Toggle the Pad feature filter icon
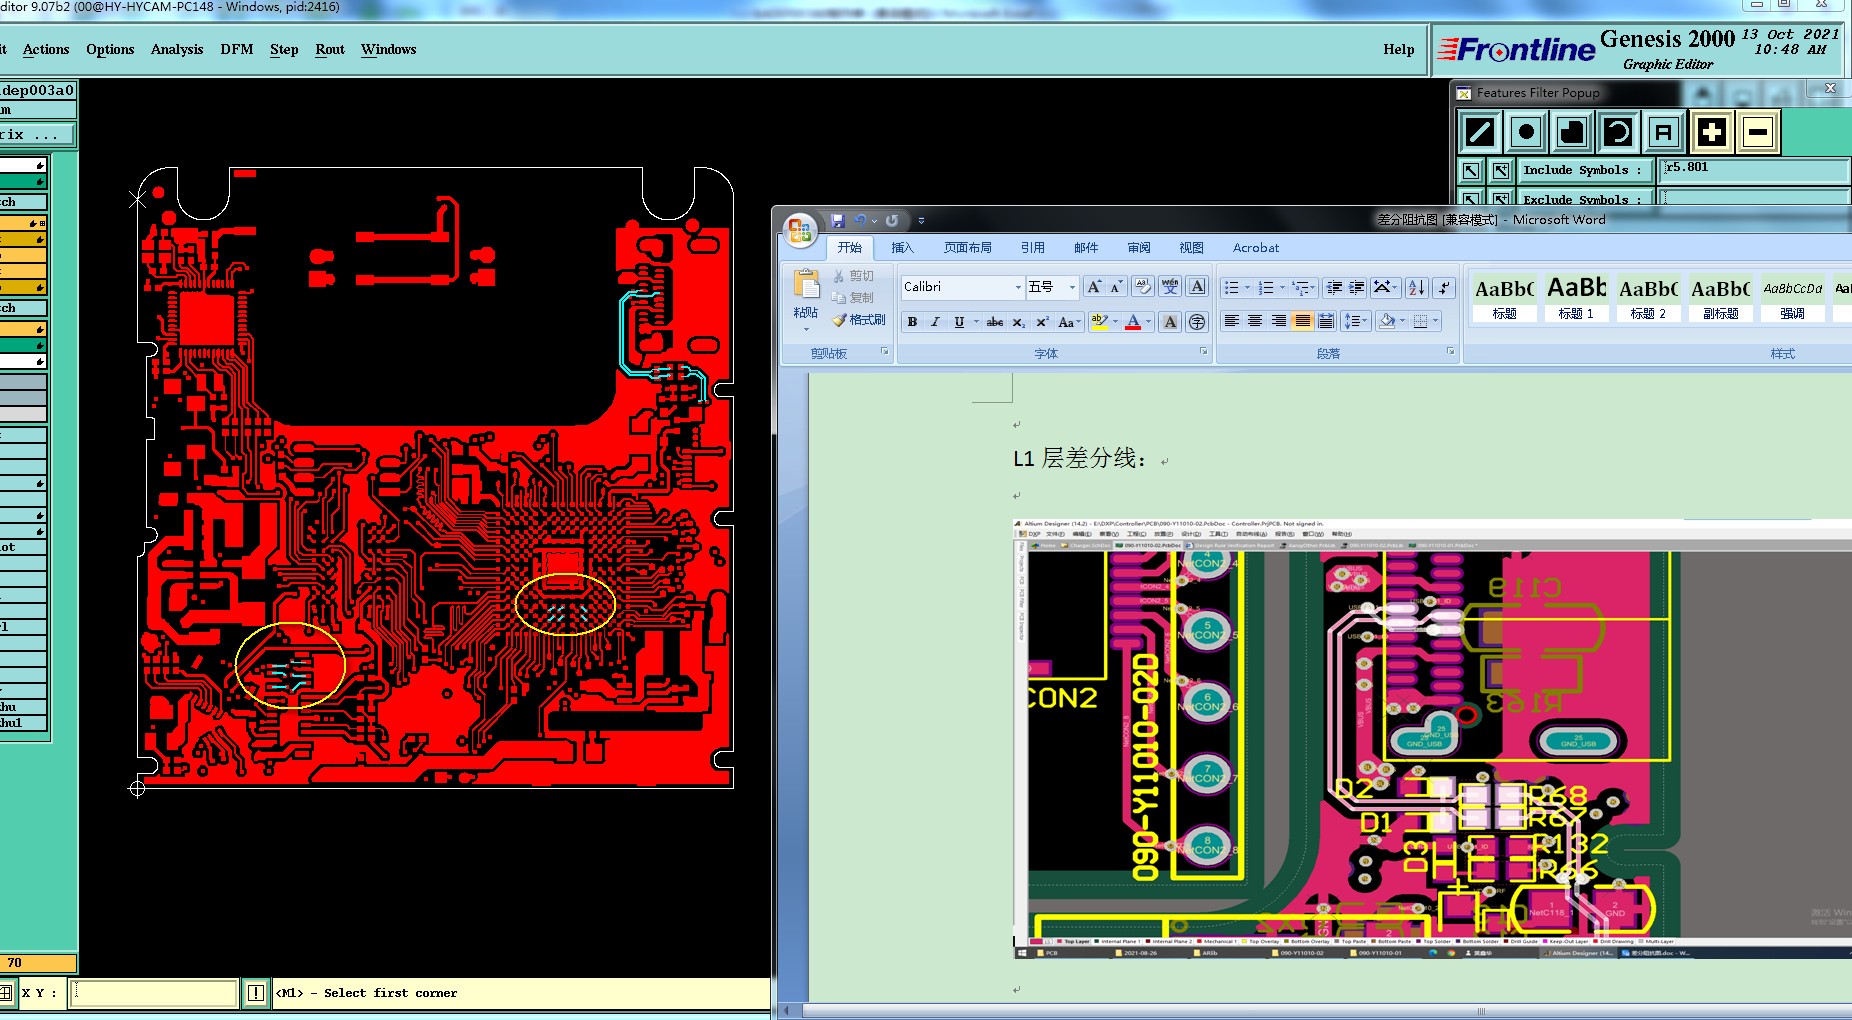Screen dimensions: 1852x1020 [x=1526, y=132]
